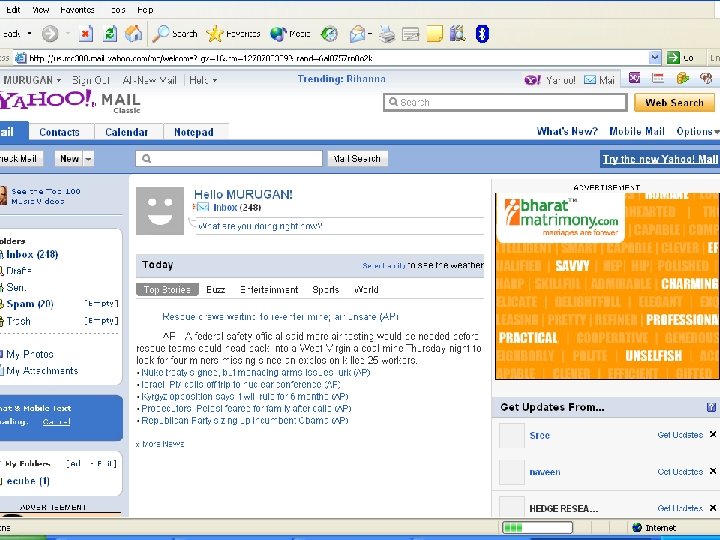Click the page loading progress bar
720x540 pixels.
click(x=538, y=528)
